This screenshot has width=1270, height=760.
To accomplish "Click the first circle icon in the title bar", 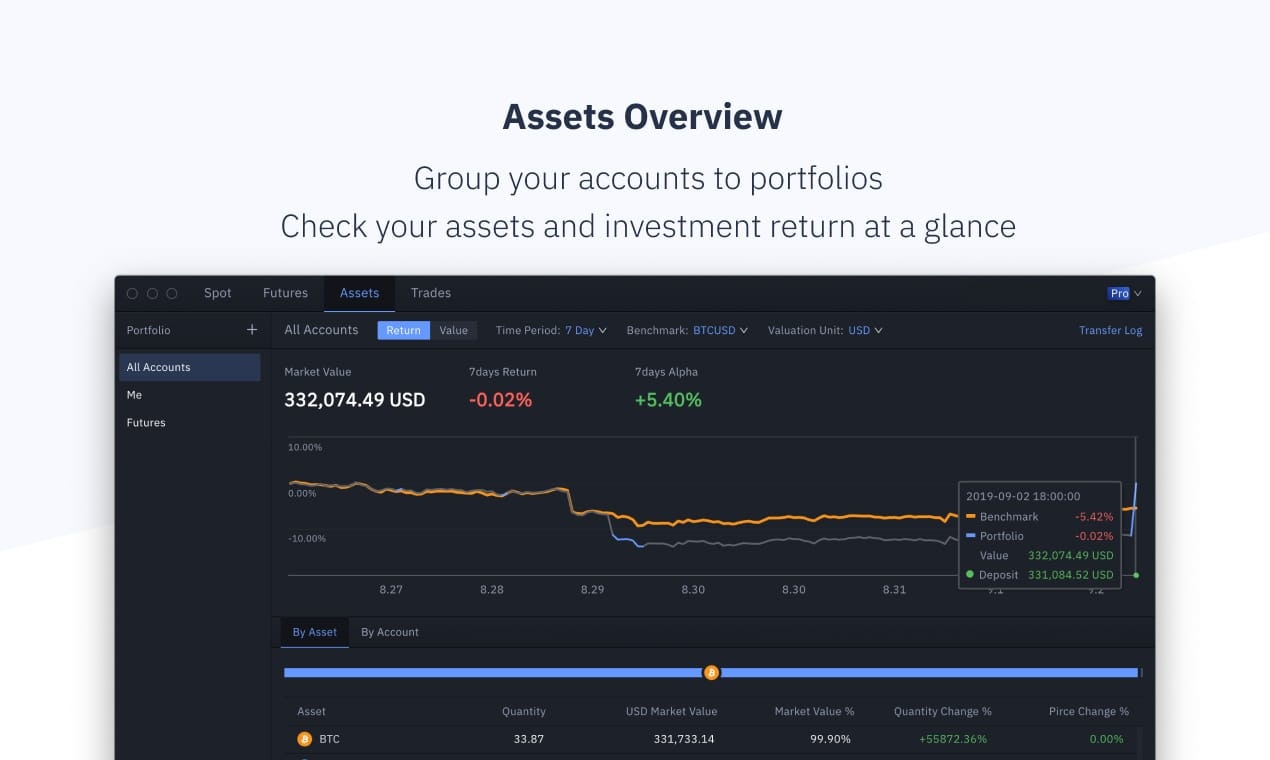I will pos(132,293).
